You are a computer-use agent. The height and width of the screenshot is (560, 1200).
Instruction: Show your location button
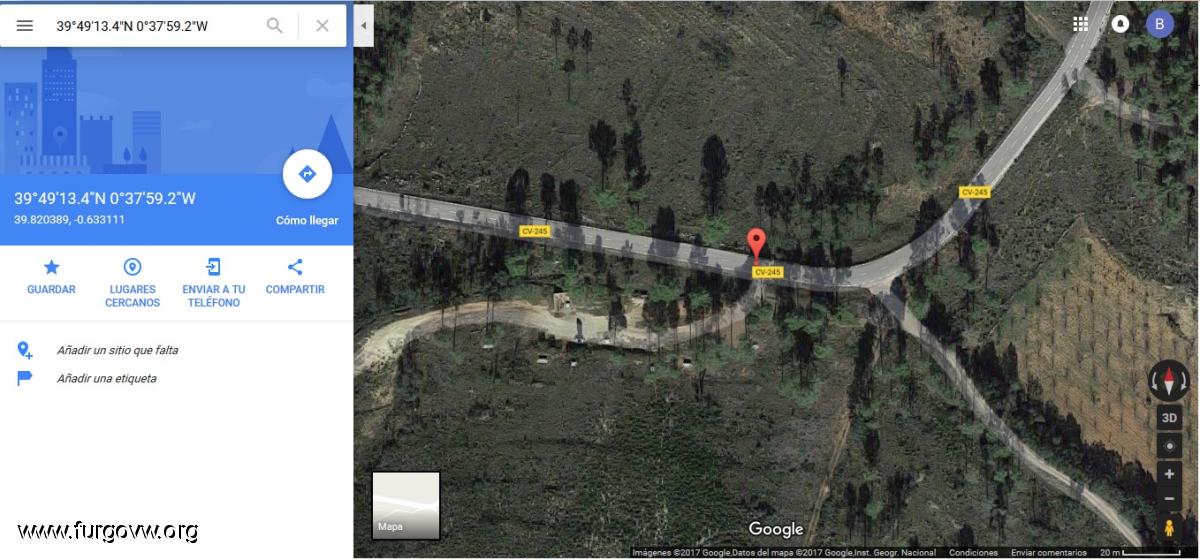point(1169,446)
